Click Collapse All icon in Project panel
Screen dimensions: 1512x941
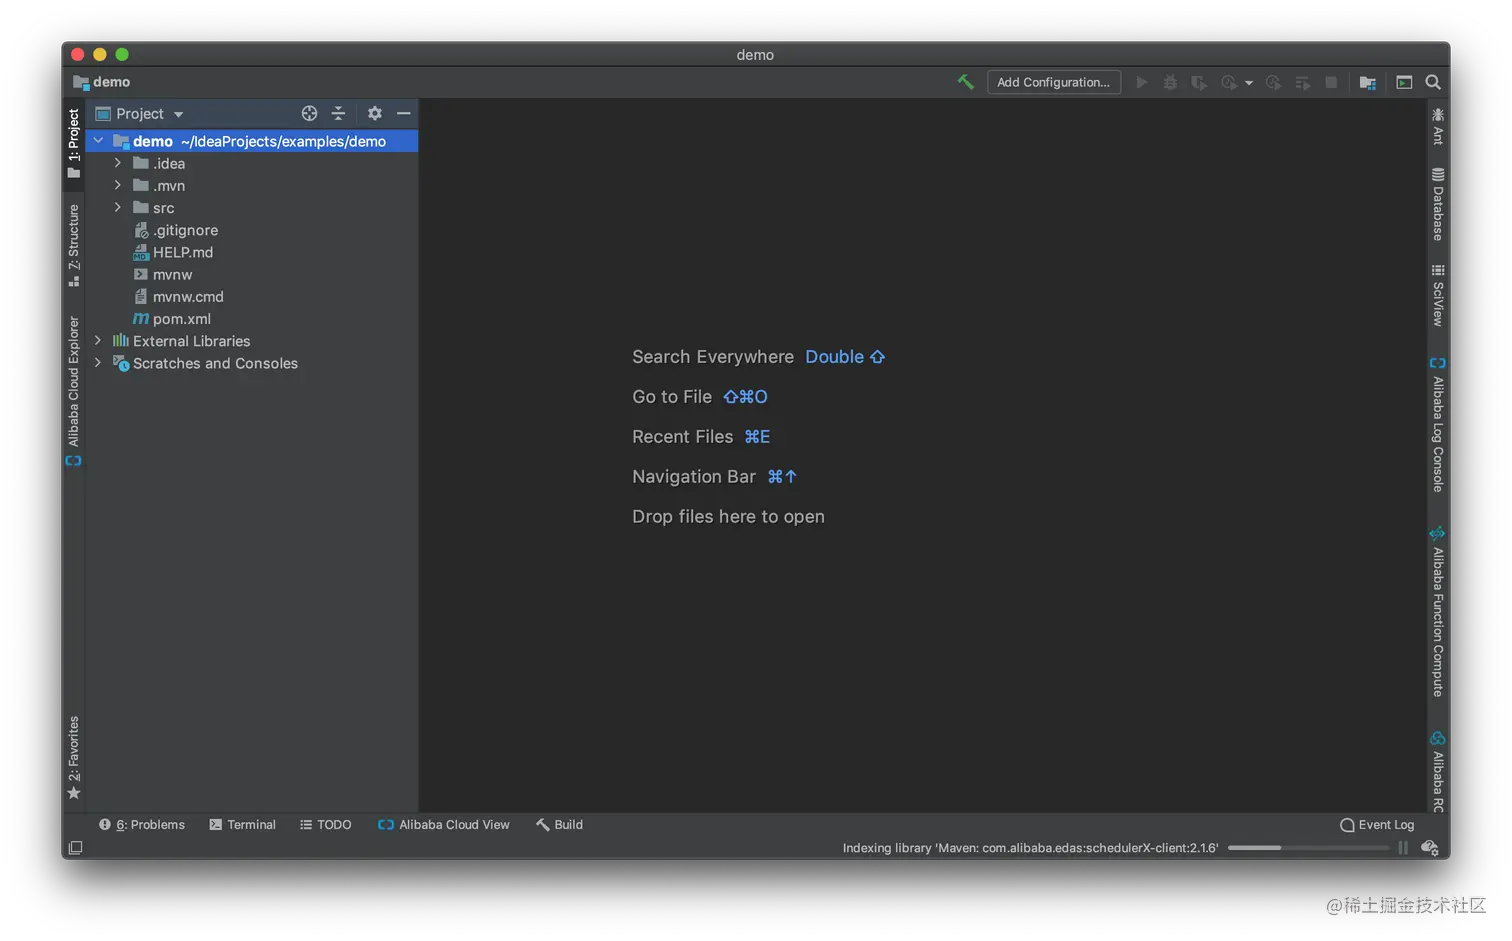click(338, 113)
